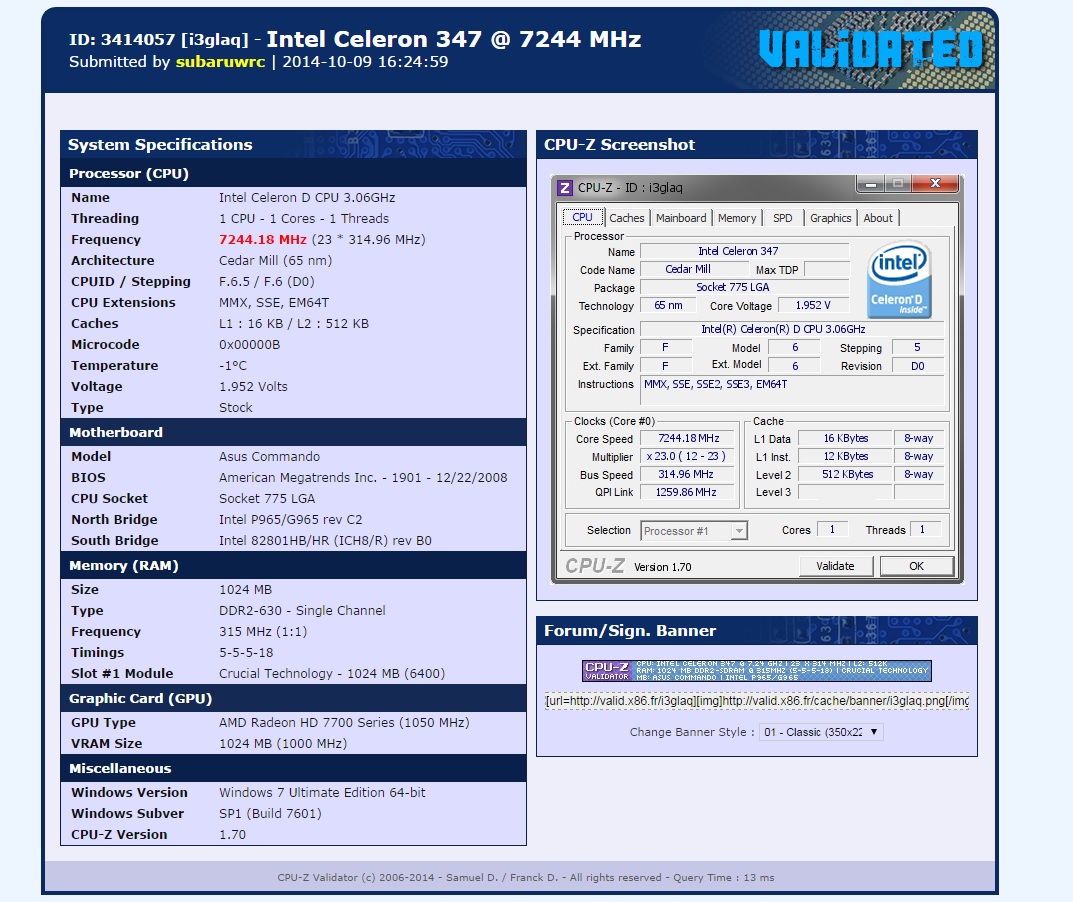The height and width of the screenshot is (902, 1073).
Task: Click the QPI Link 1259.86 MHz field
Action: (688, 492)
